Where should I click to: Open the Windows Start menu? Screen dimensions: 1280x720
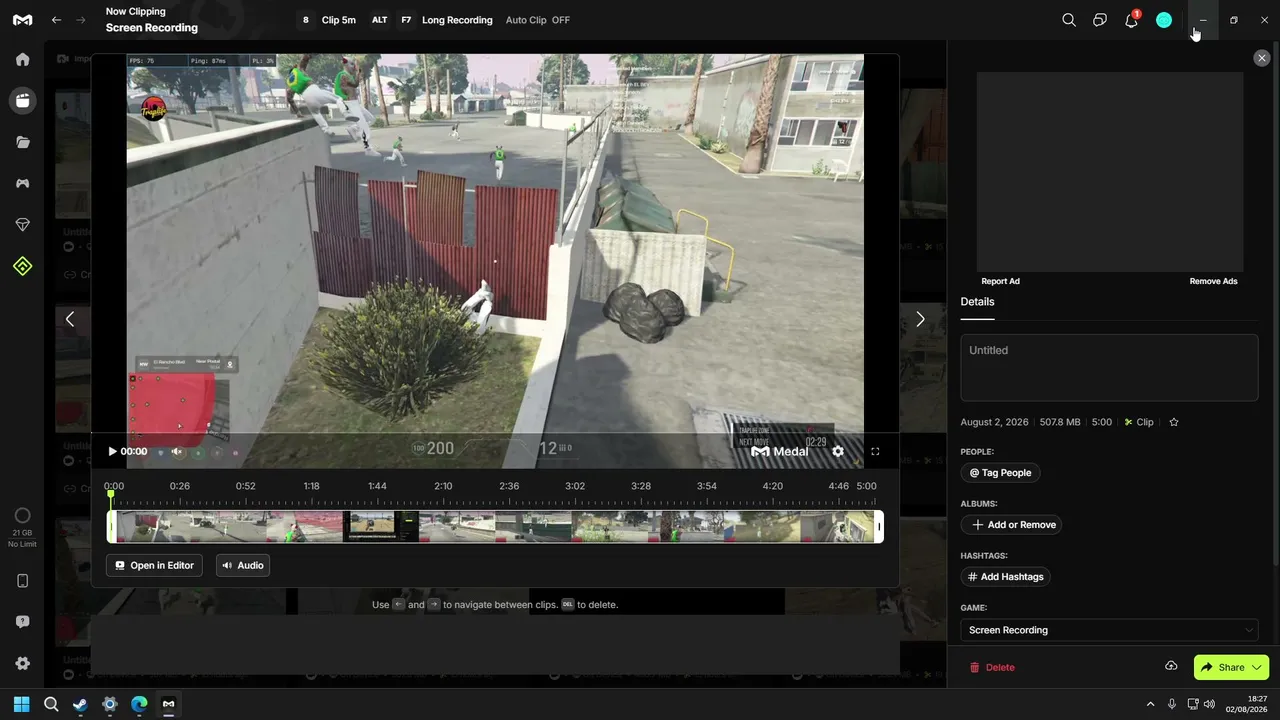pos(22,704)
